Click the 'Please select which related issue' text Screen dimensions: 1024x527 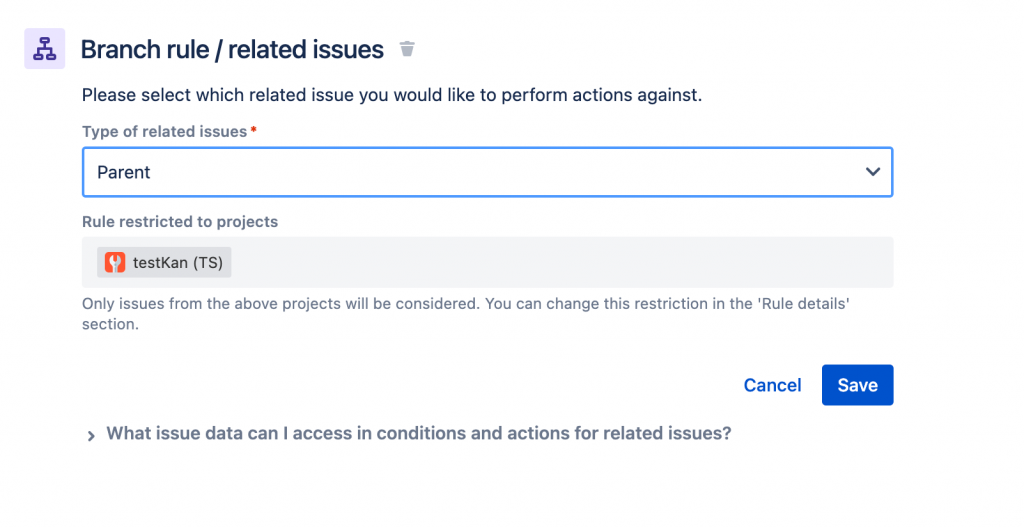pyautogui.click(x=392, y=96)
